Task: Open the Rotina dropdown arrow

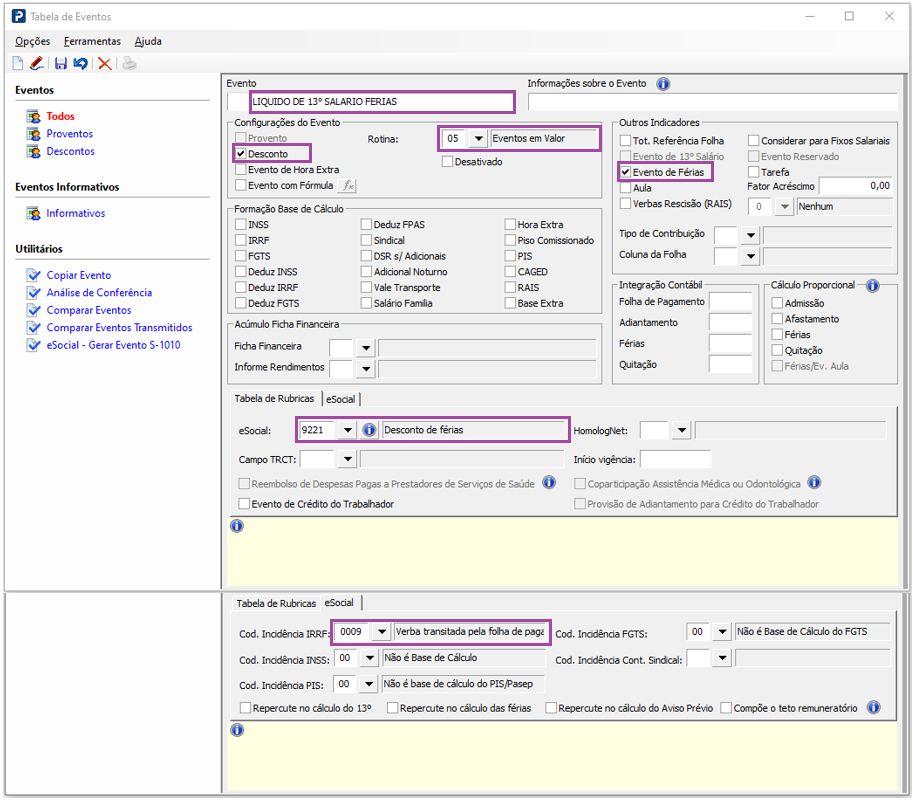Action: tap(478, 139)
